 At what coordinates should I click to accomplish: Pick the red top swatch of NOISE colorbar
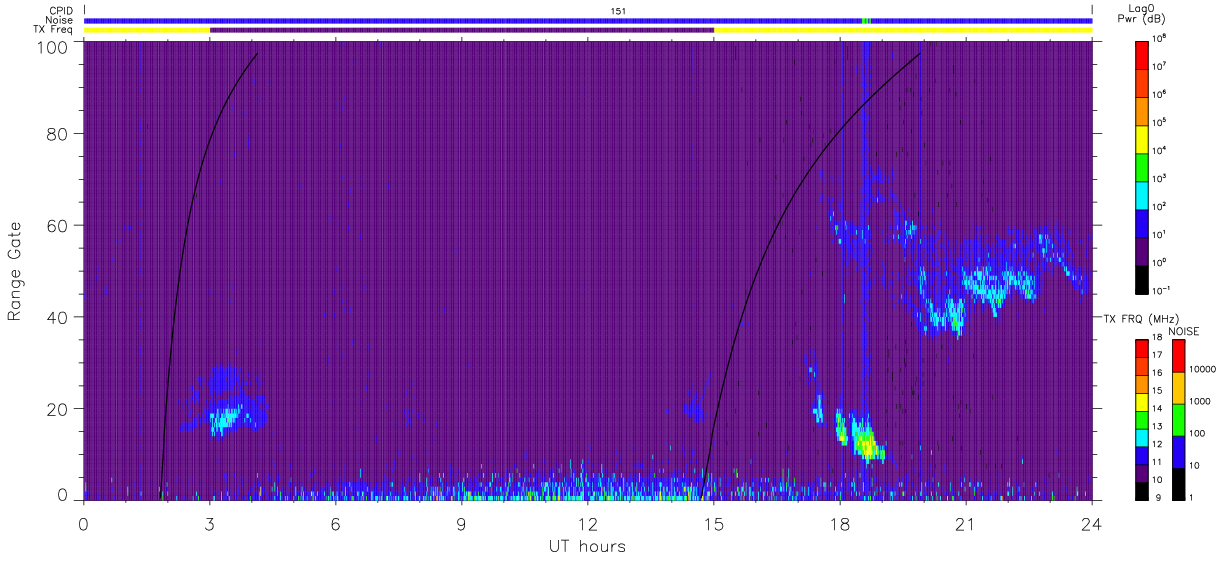(x=1178, y=356)
